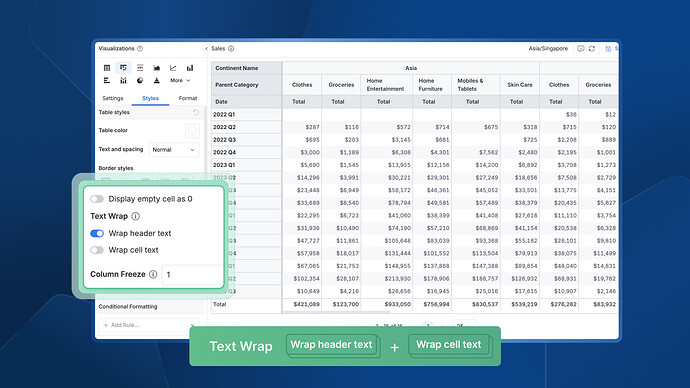Open the Text and spacing Normal dropdown
This screenshot has width=690, height=388.
(x=174, y=150)
